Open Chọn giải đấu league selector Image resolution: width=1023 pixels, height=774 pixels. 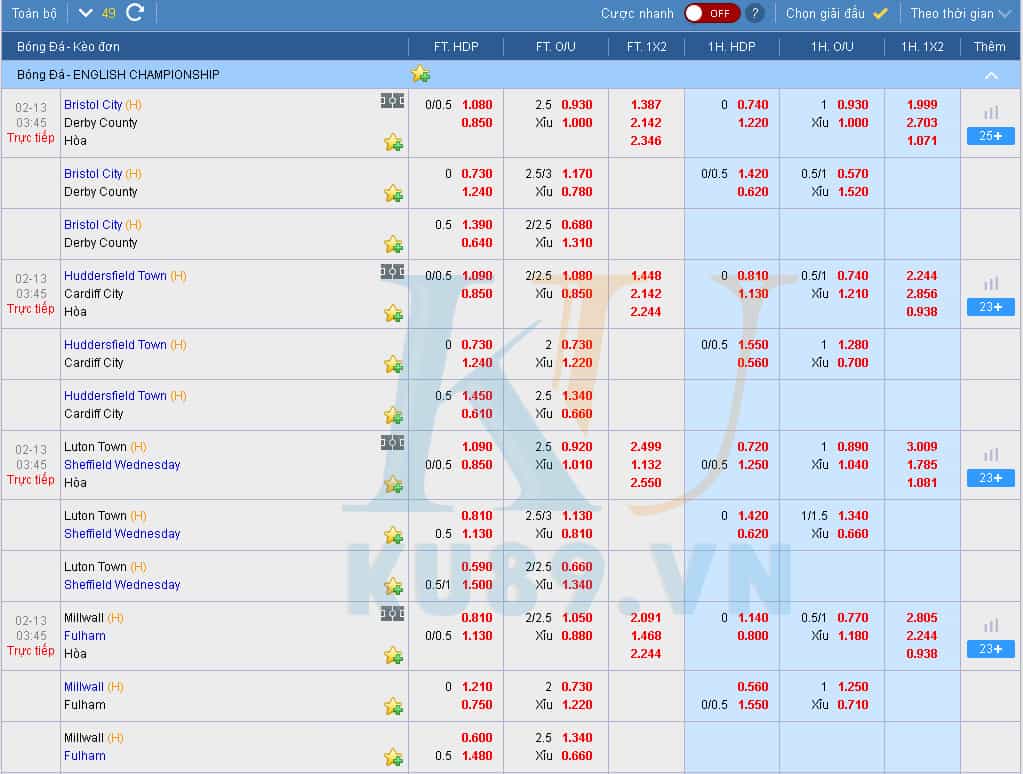click(x=836, y=13)
